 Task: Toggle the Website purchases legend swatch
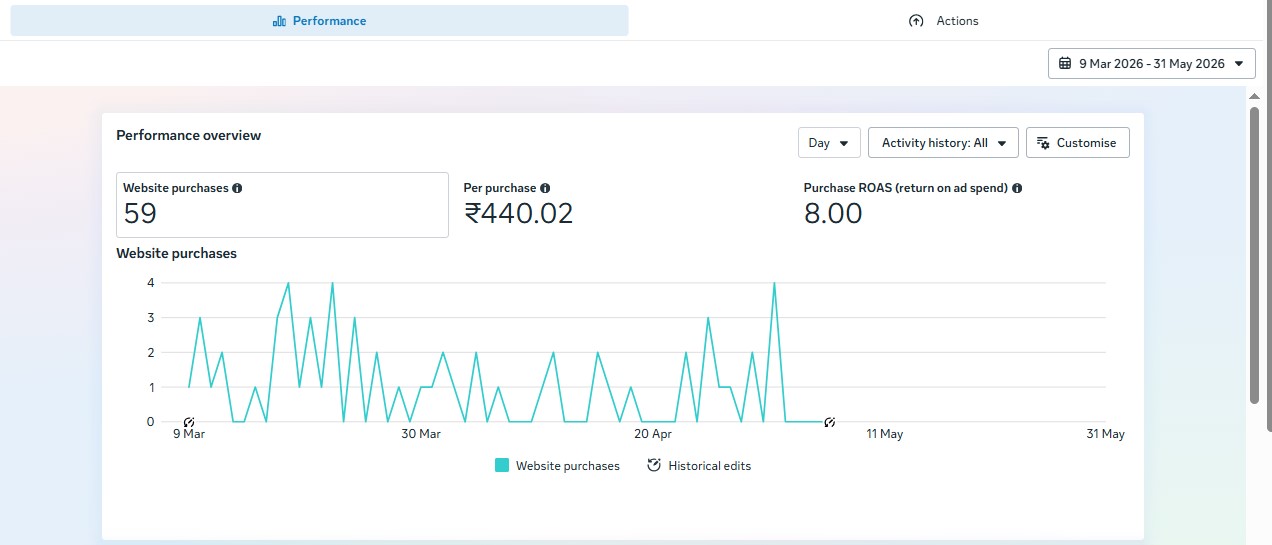coord(502,465)
